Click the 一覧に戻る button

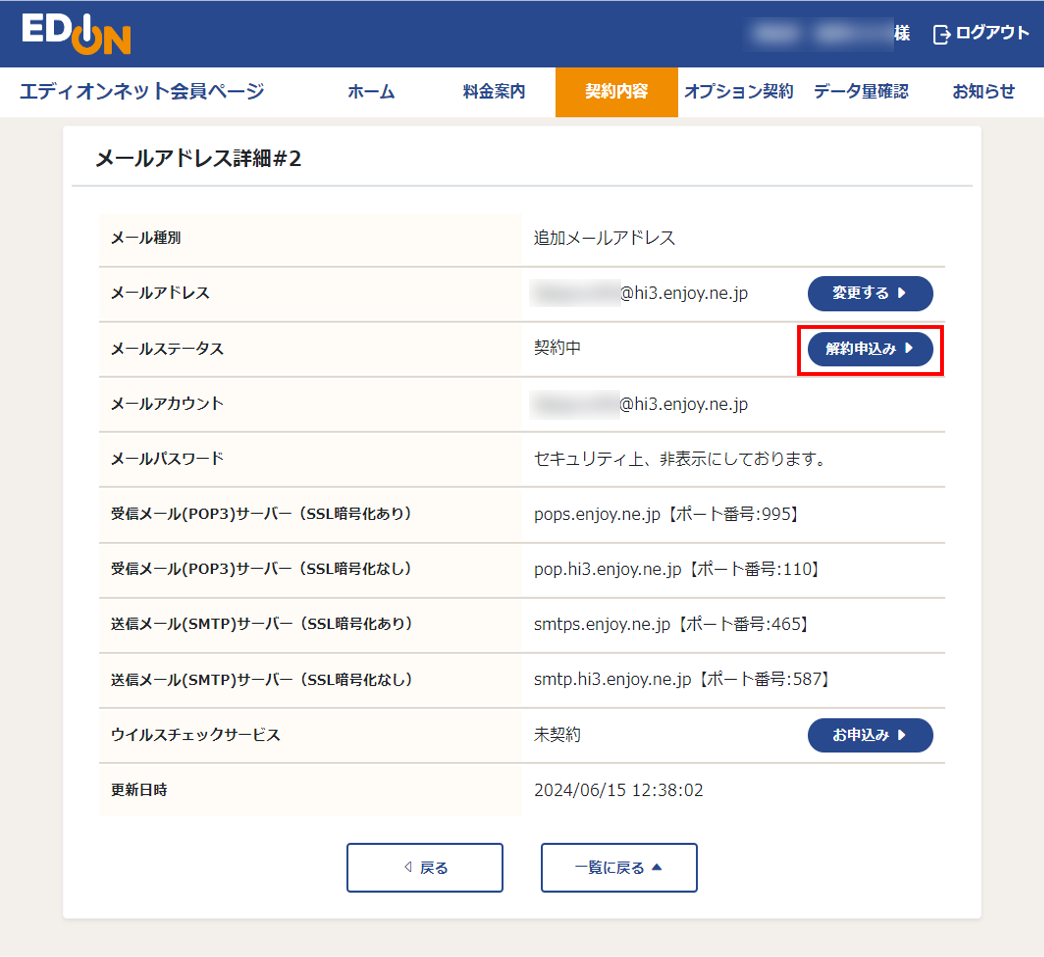click(x=619, y=868)
